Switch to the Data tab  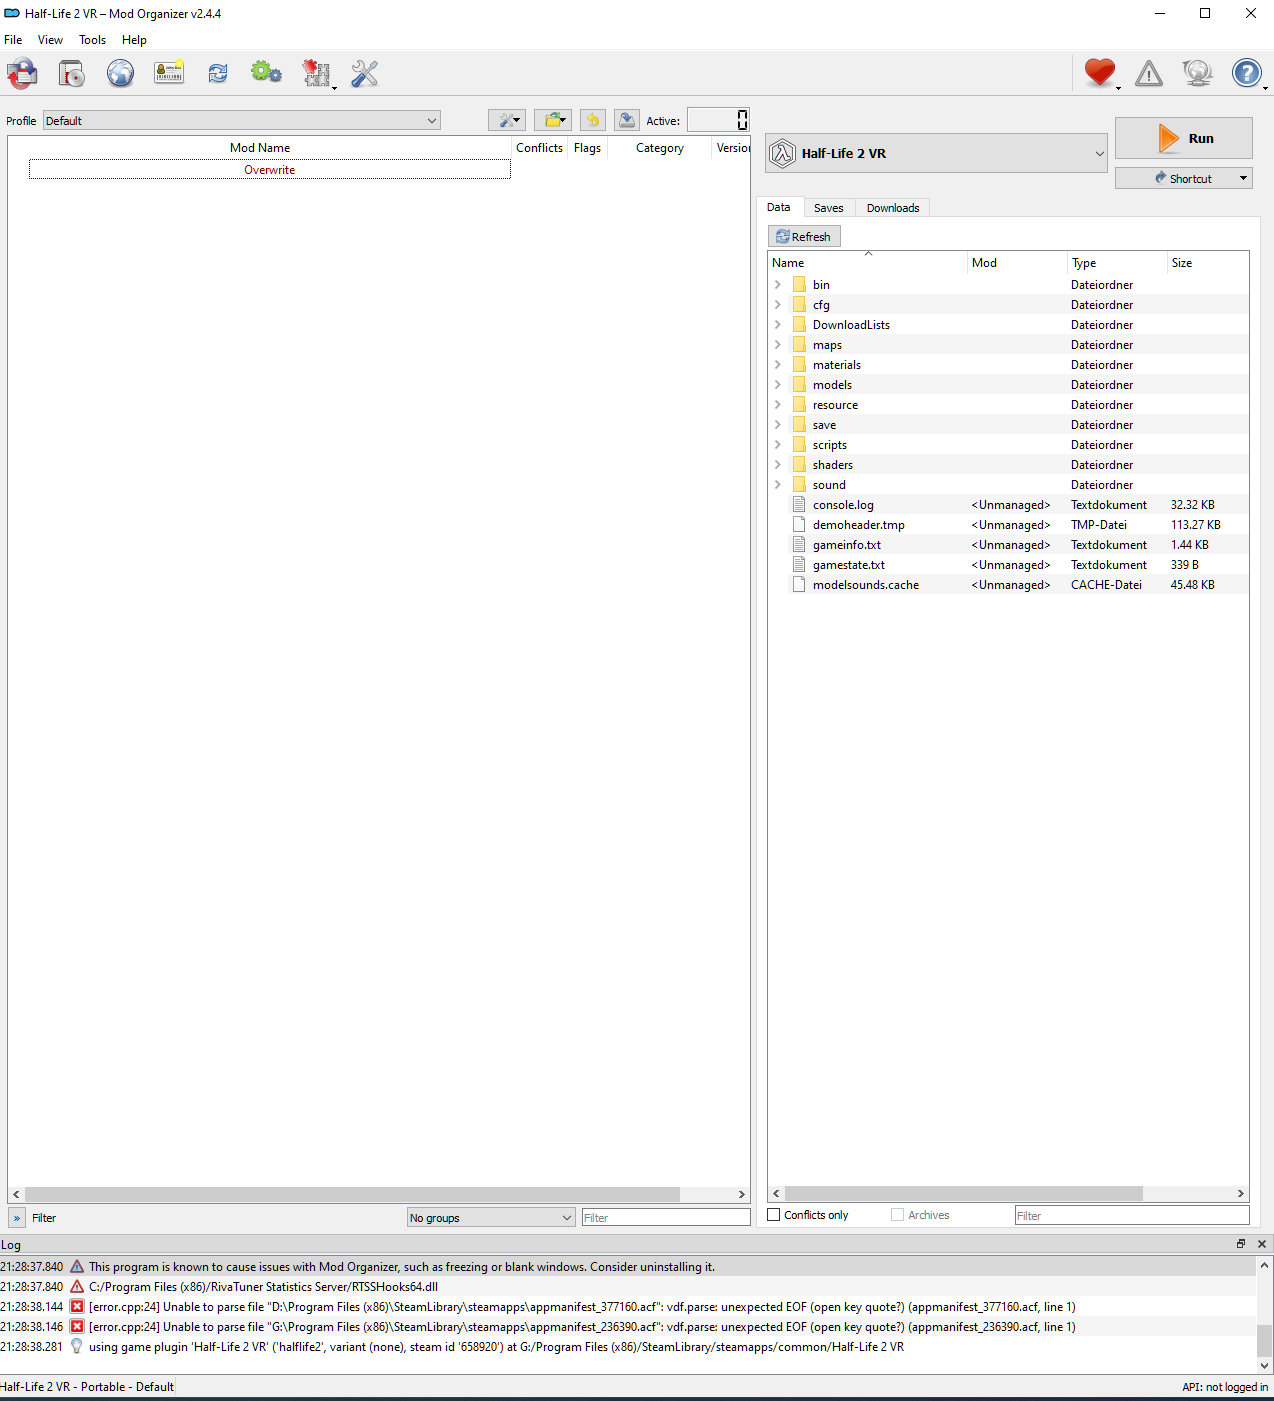(779, 207)
